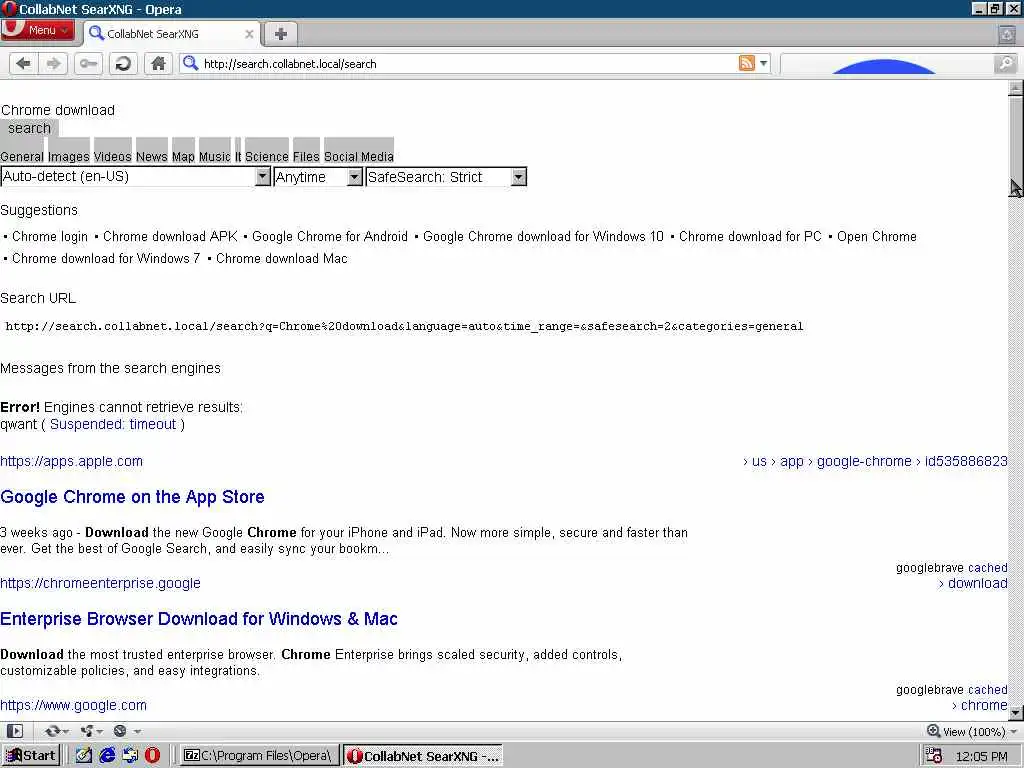Viewport: 1024px width, 768px height.
Task: Open cached link for Enterprise Browser result
Action: click(x=987, y=690)
